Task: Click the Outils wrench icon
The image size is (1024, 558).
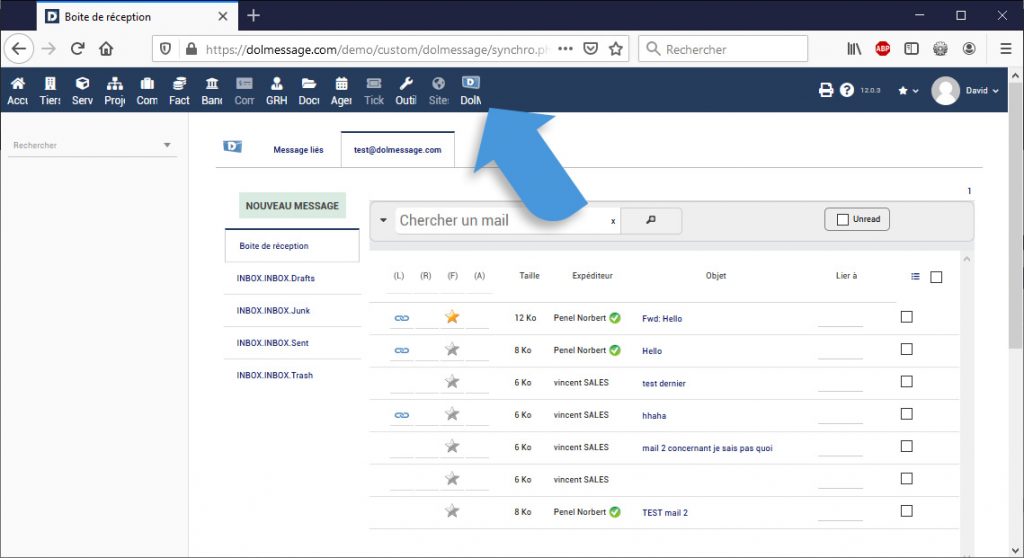Action: coord(405,84)
